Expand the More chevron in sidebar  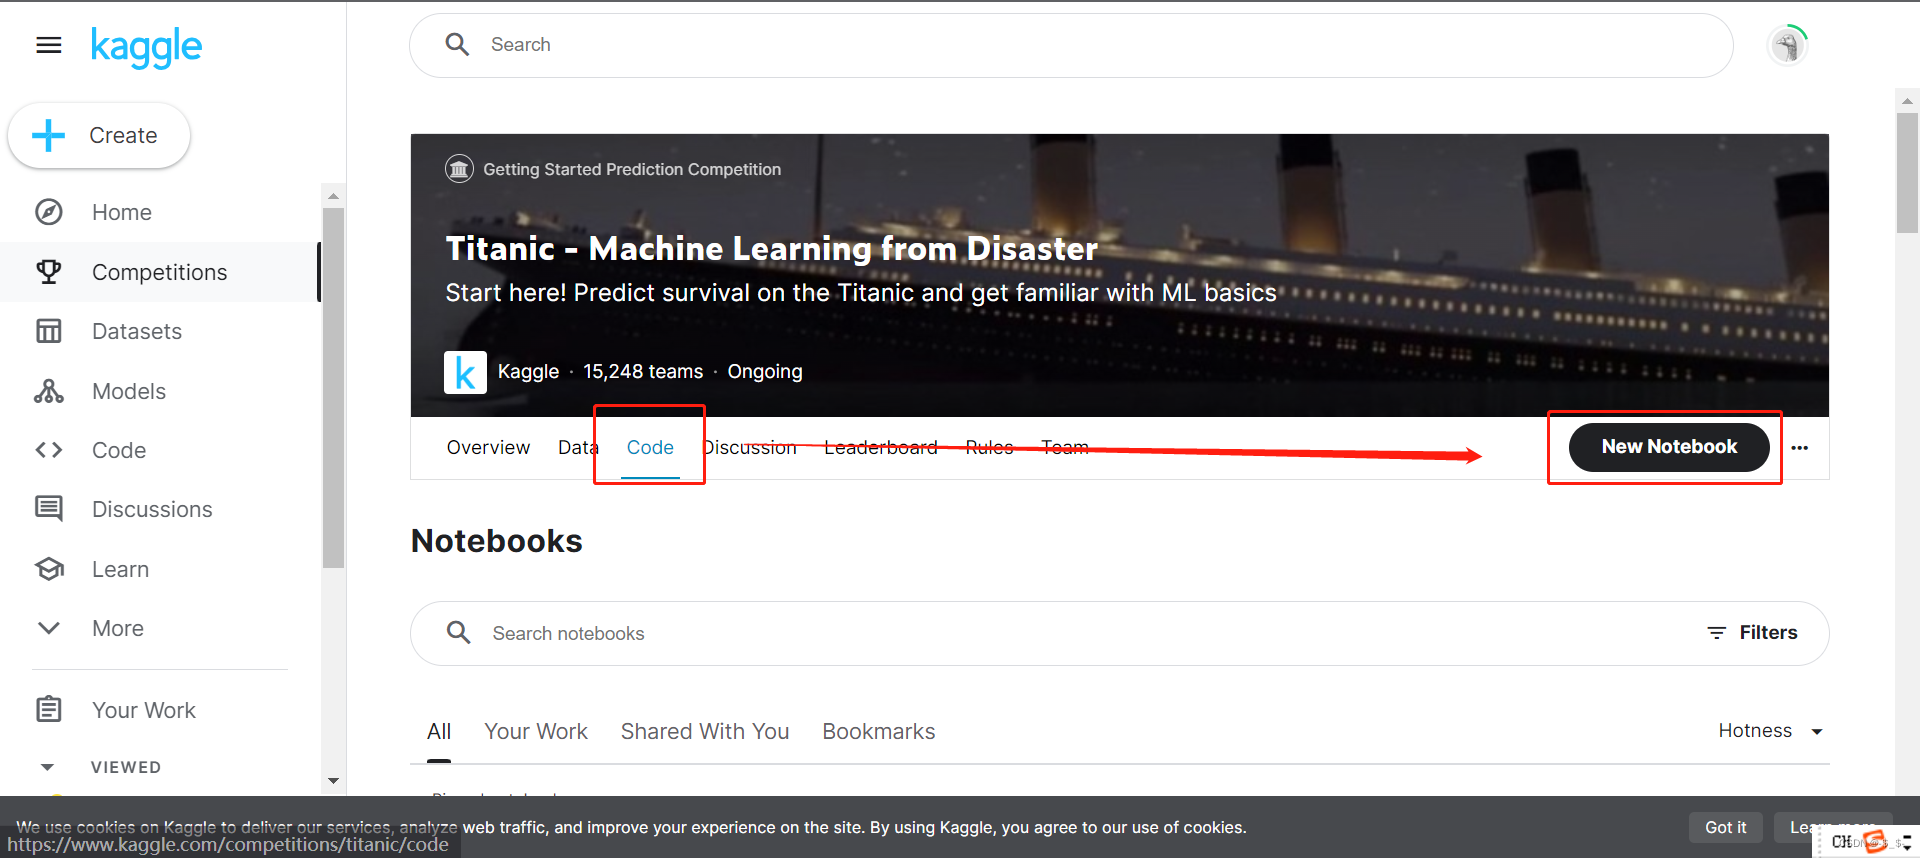(49, 628)
